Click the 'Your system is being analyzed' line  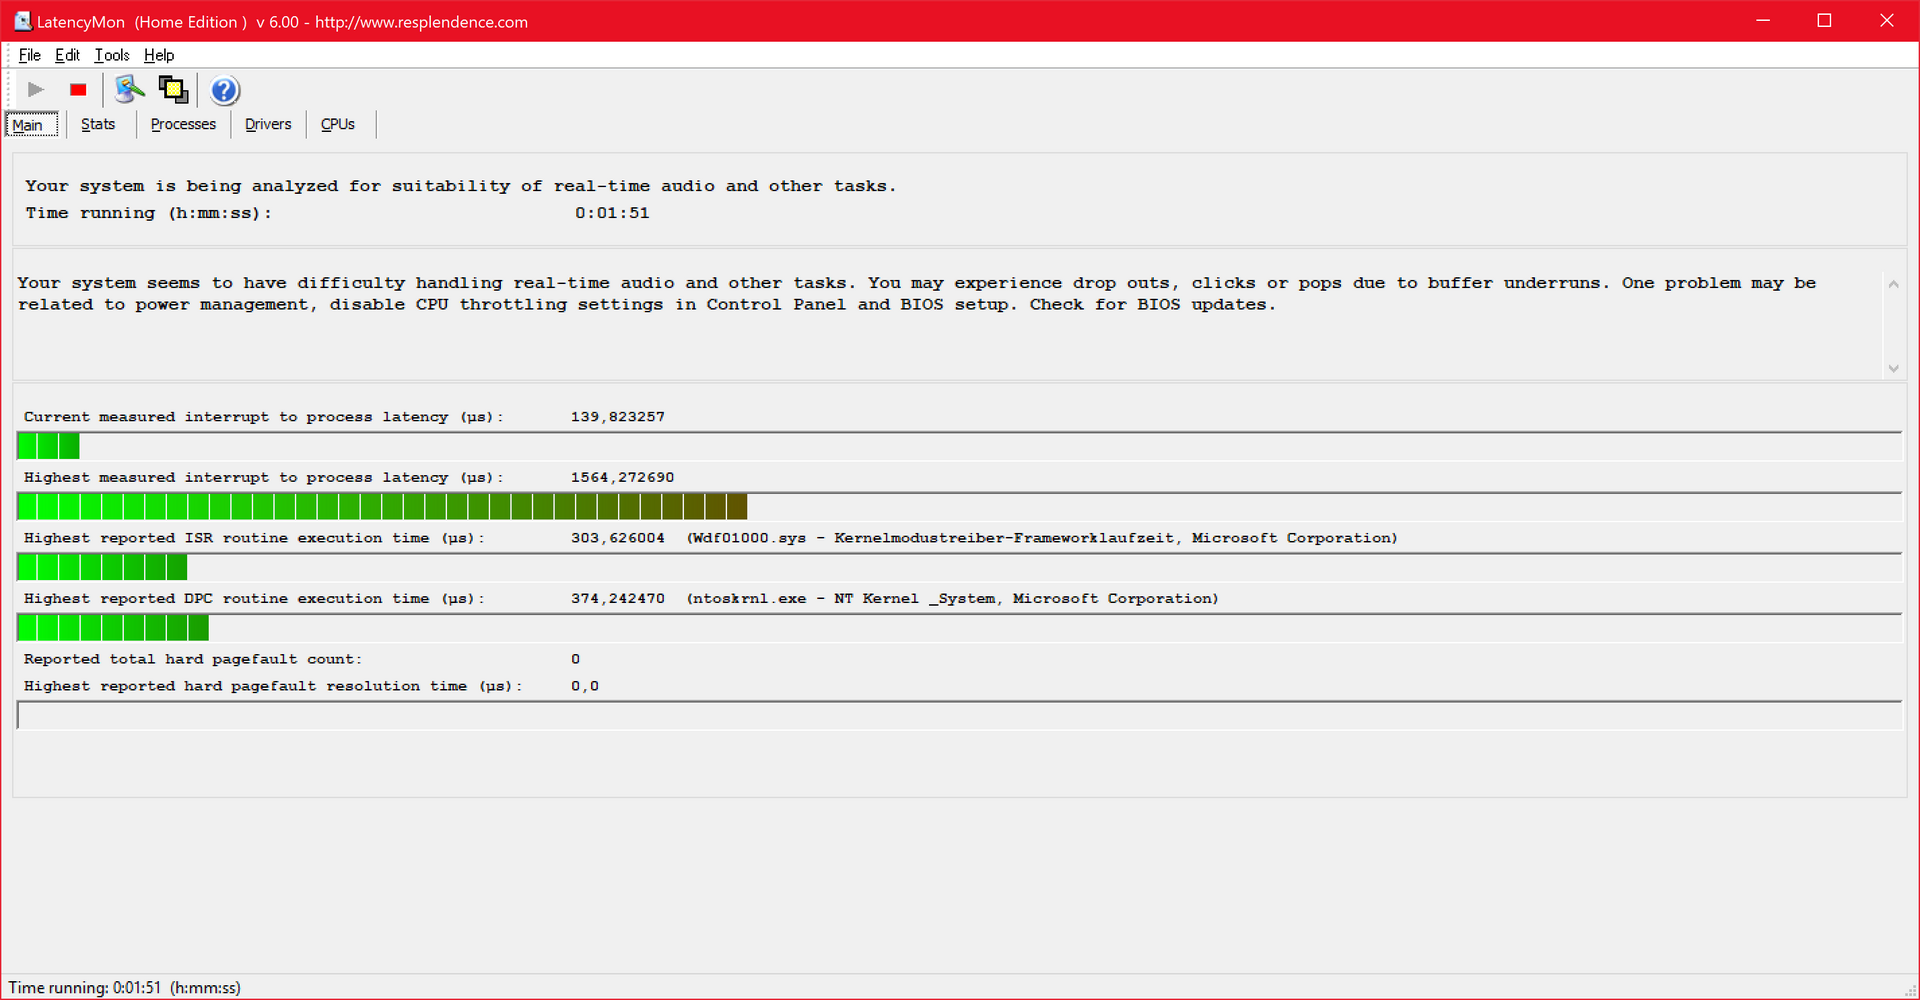(461, 186)
